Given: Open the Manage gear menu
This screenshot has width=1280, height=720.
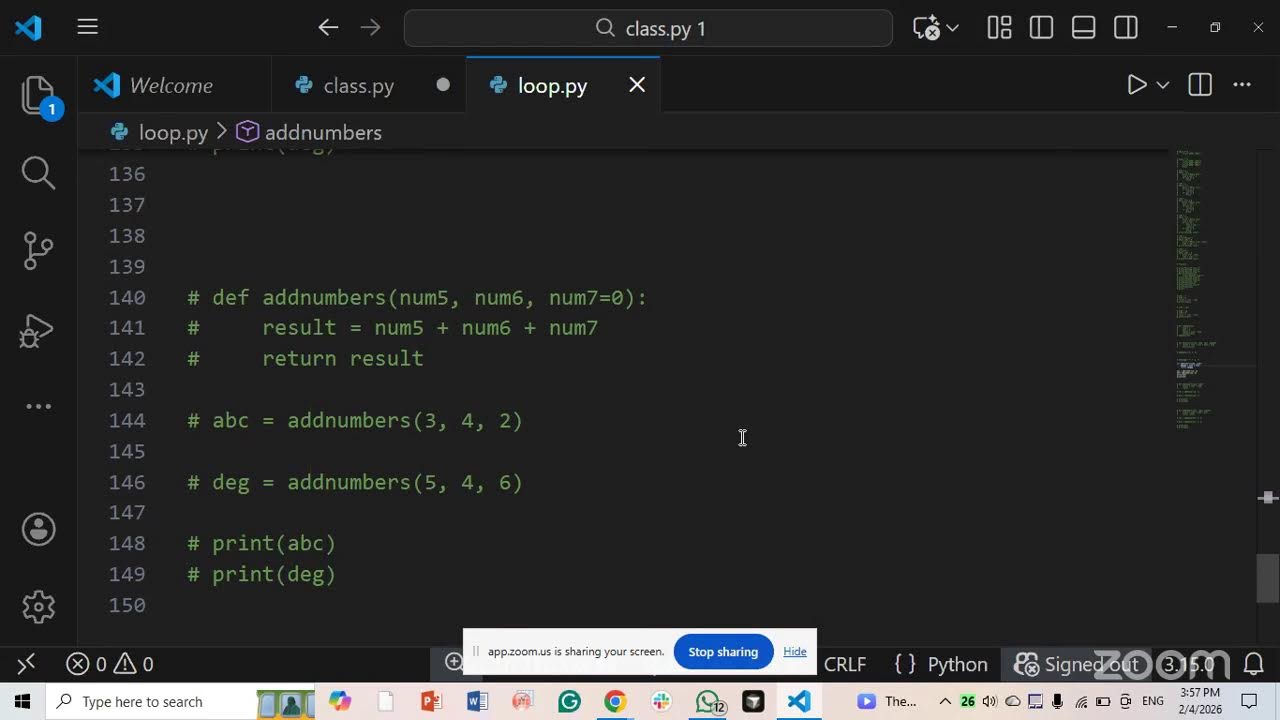Looking at the screenshot, I should 38,606.
